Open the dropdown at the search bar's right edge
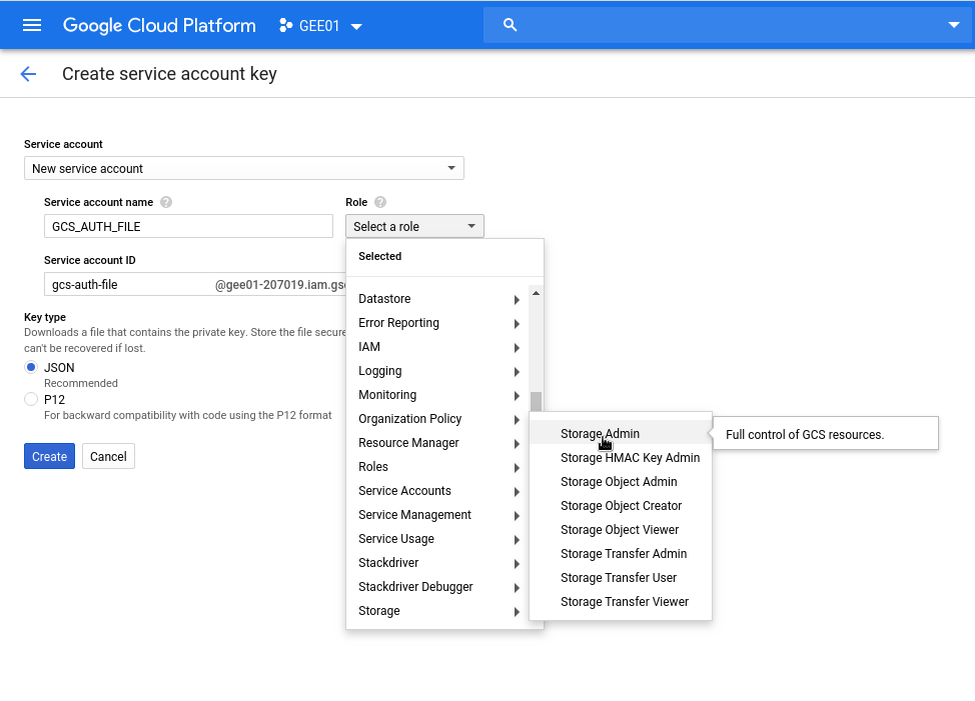The image size is (975, 701). 953,24
